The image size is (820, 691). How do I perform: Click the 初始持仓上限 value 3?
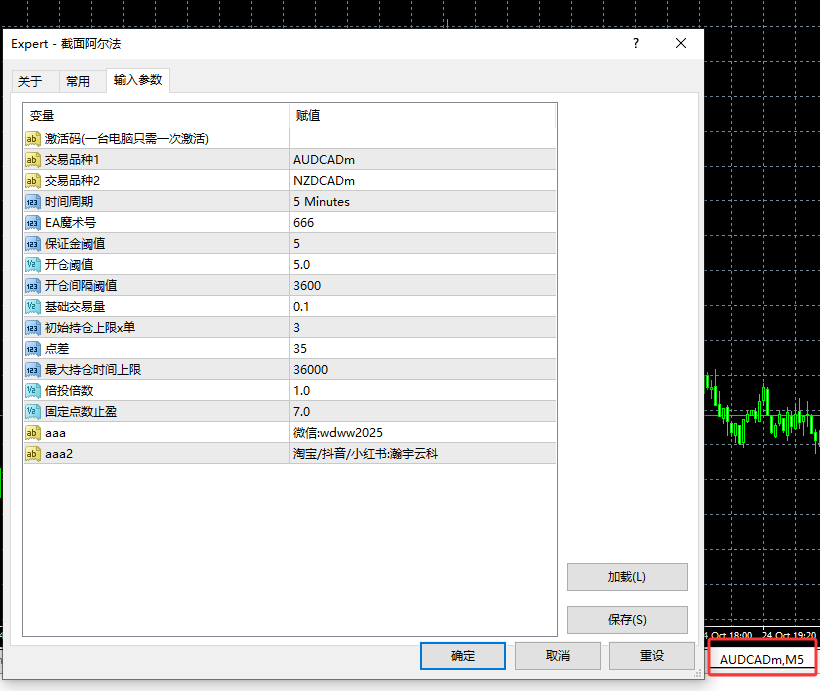423,327
